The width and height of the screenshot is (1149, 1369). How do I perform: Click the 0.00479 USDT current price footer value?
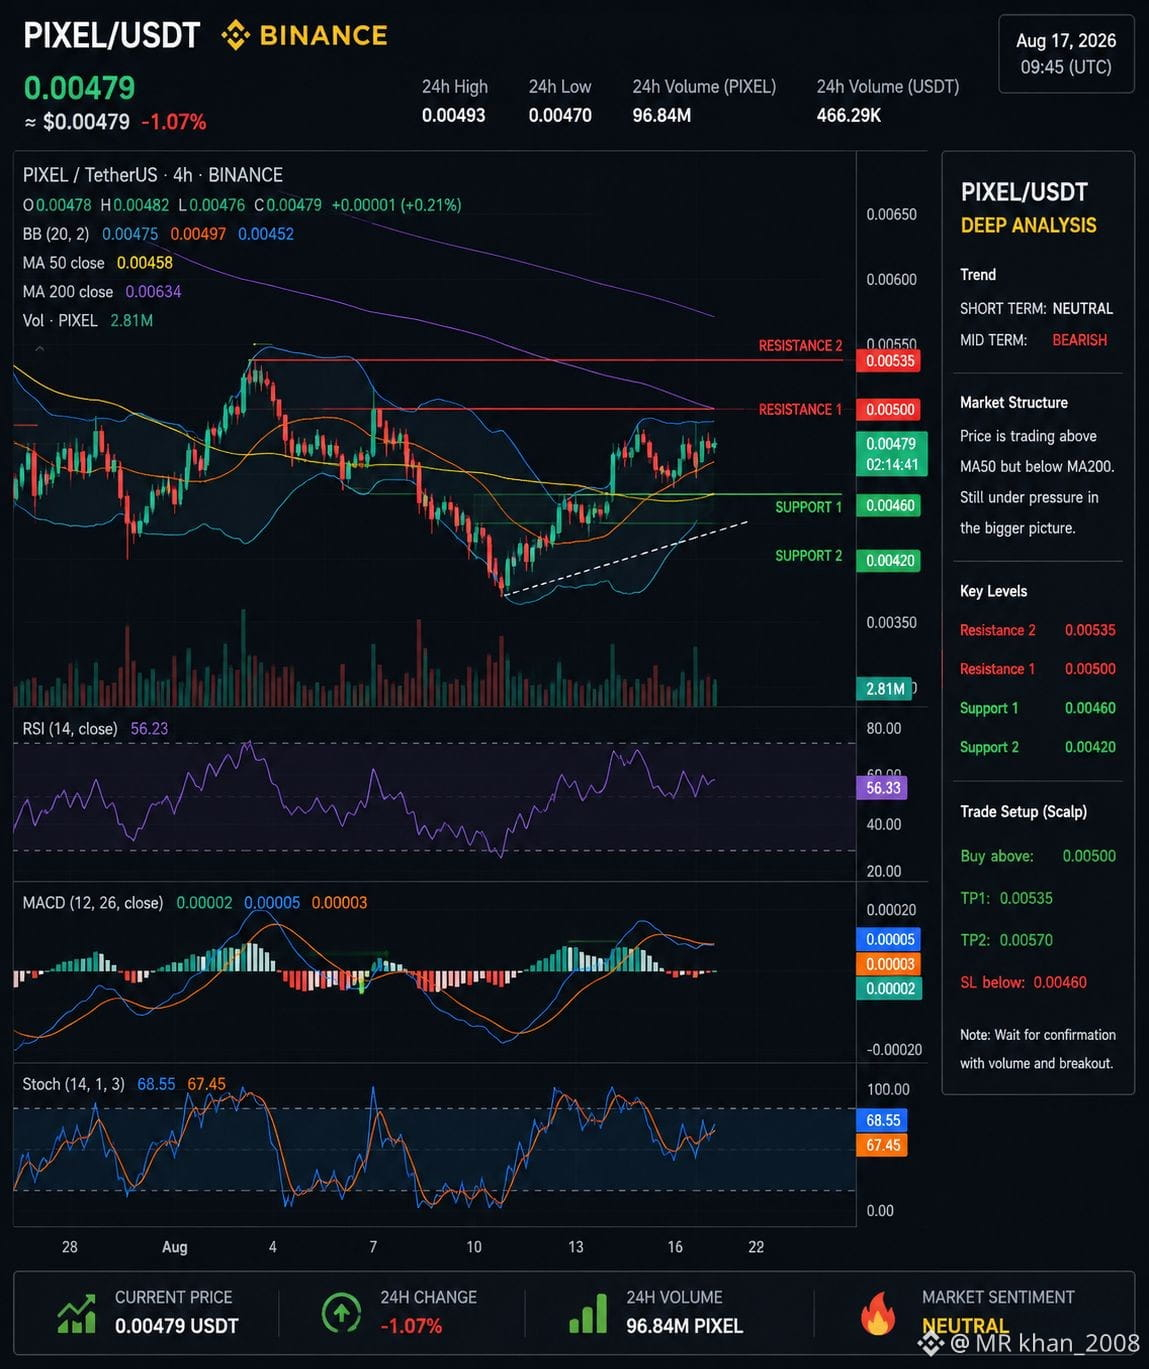(177, 1326)
